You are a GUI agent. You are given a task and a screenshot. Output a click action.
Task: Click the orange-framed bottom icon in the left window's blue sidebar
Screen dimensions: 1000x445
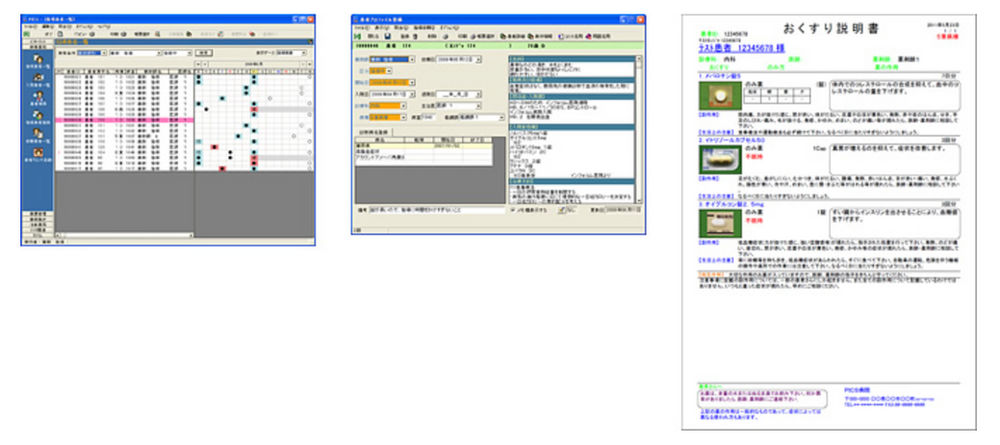pyautogui.click(x=37, y=153)
